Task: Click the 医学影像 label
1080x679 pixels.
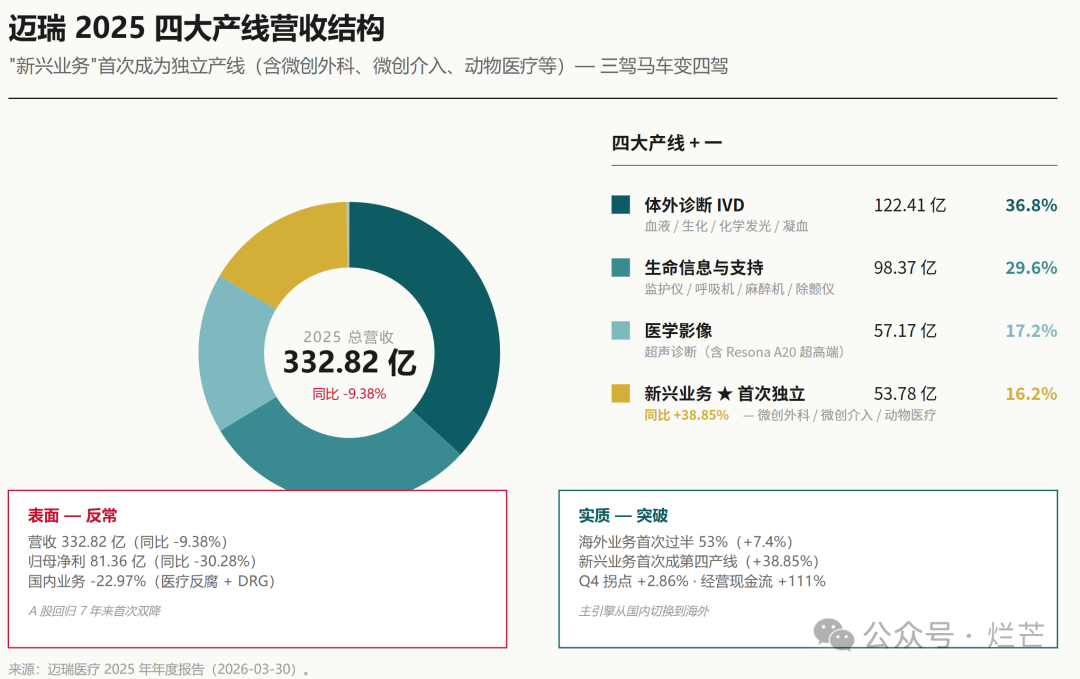Action: [678, 331]
